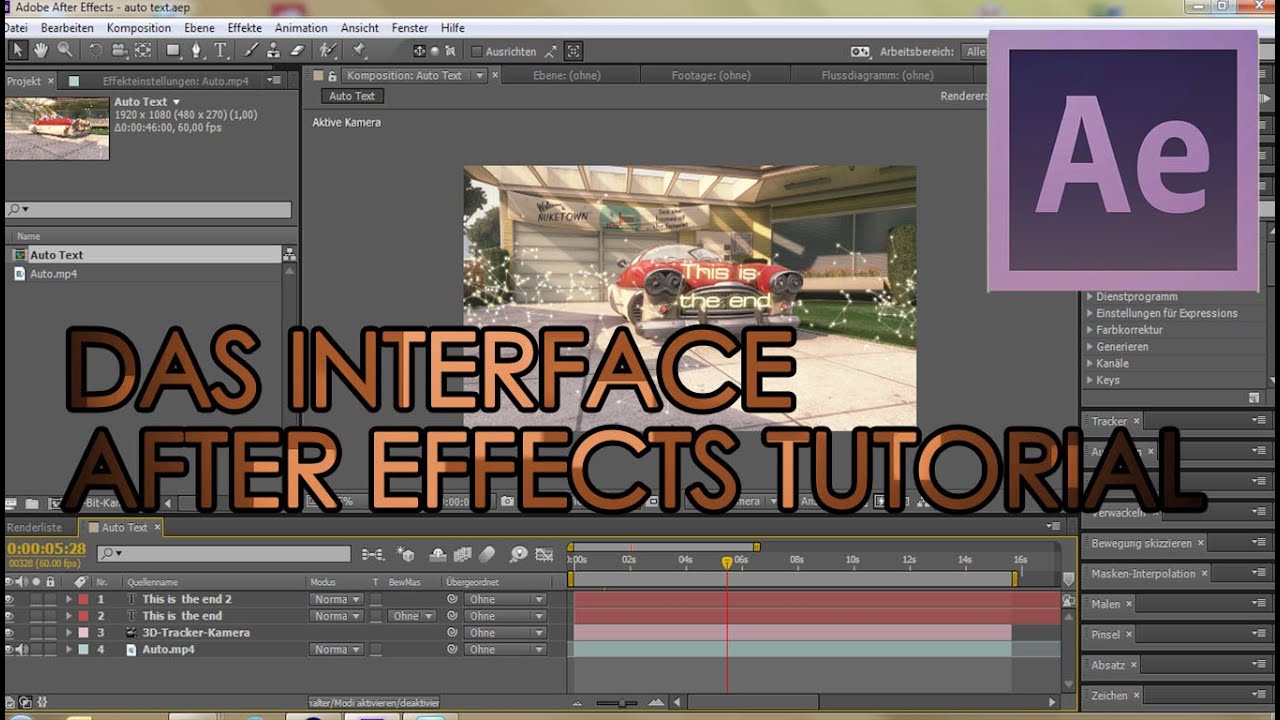Screen dimensions: 1280x720
Task: Close the Masken-Interpolation panel
Action: coord(1205,574)
